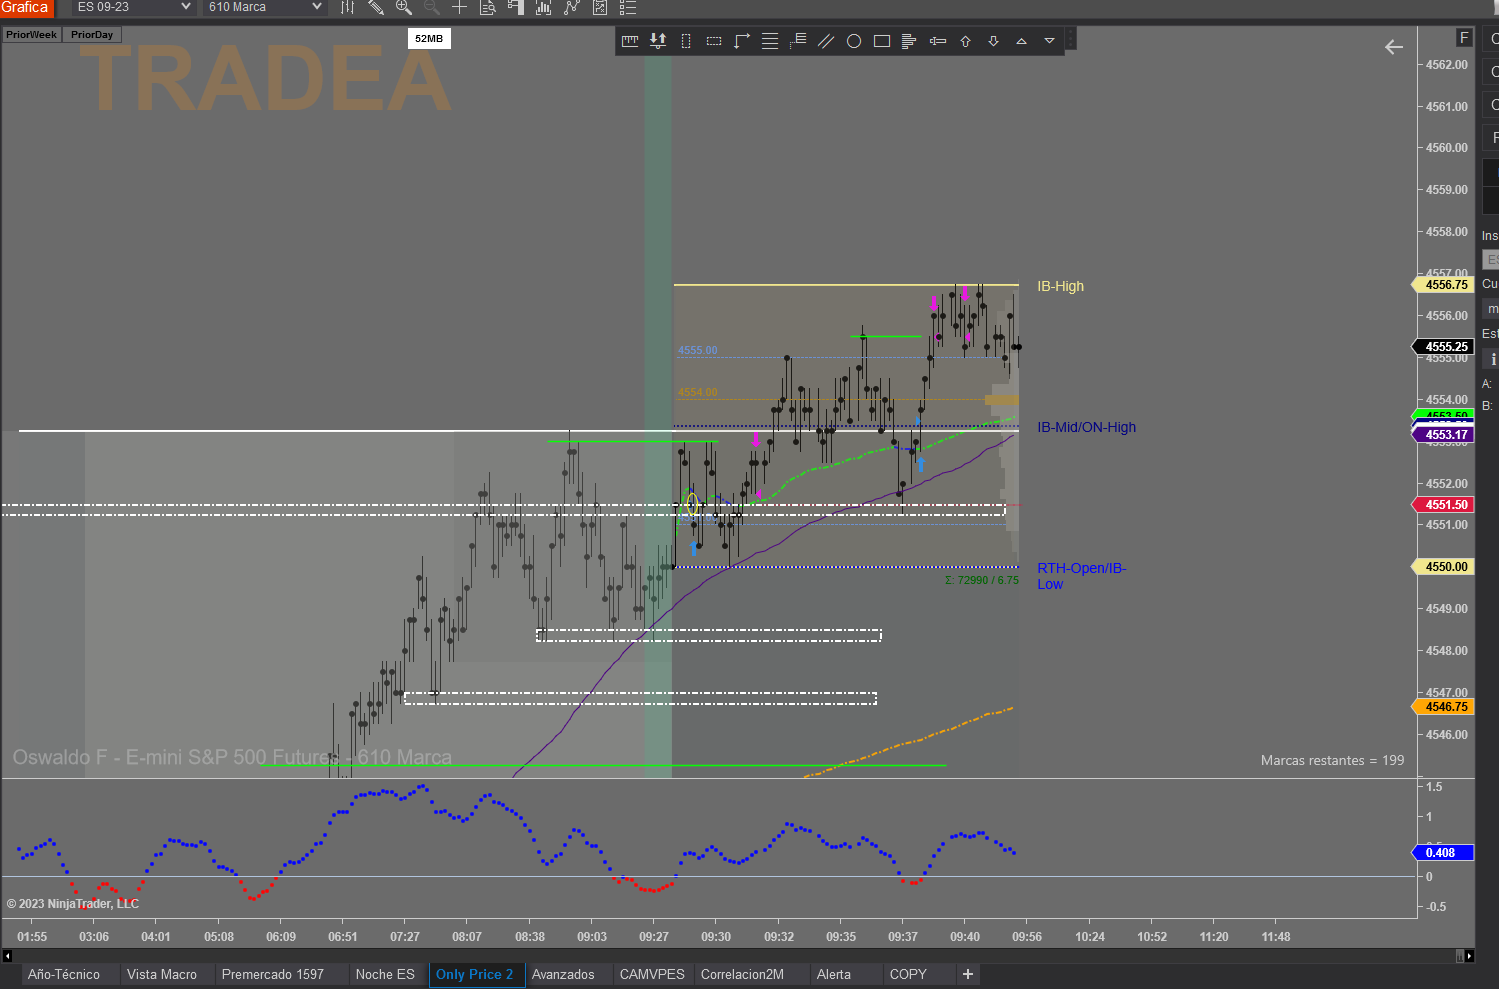1499x989 pixels.
Task: Add a new chart tab
Action: 967,974
